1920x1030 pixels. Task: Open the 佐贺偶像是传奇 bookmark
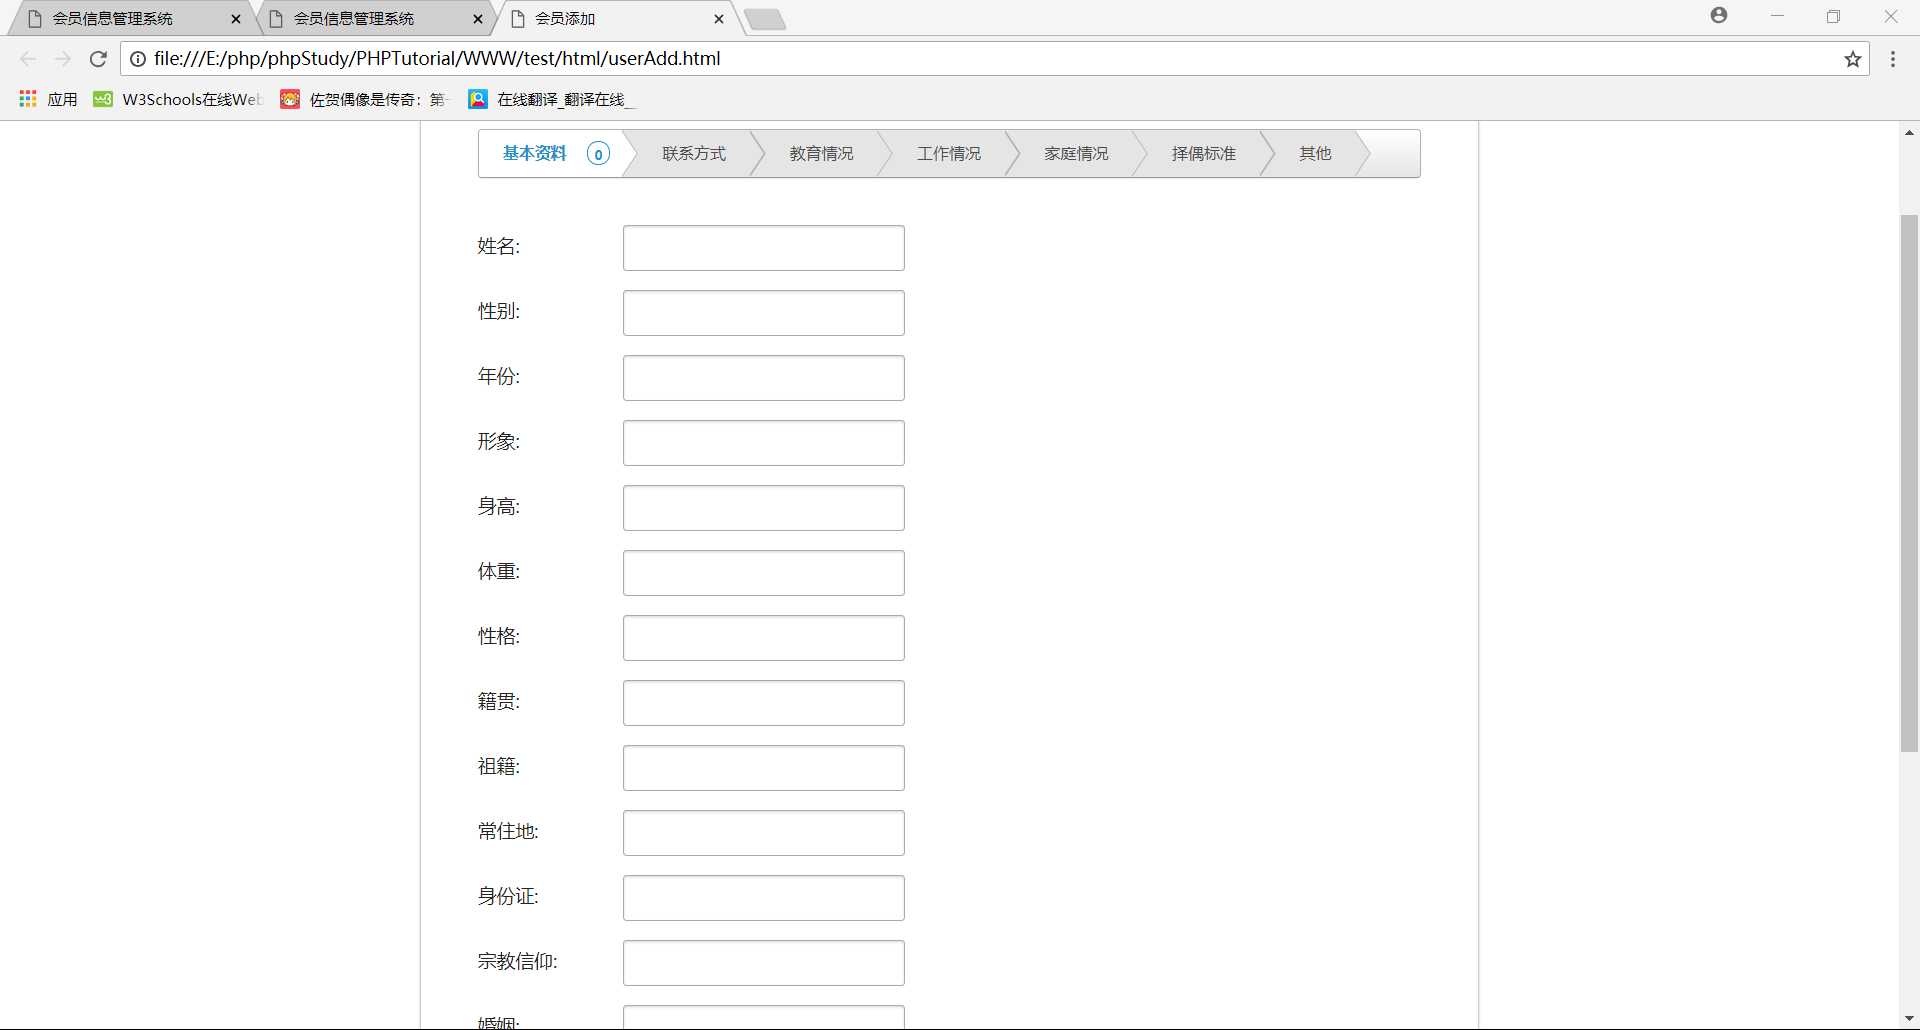coord(365,99)
